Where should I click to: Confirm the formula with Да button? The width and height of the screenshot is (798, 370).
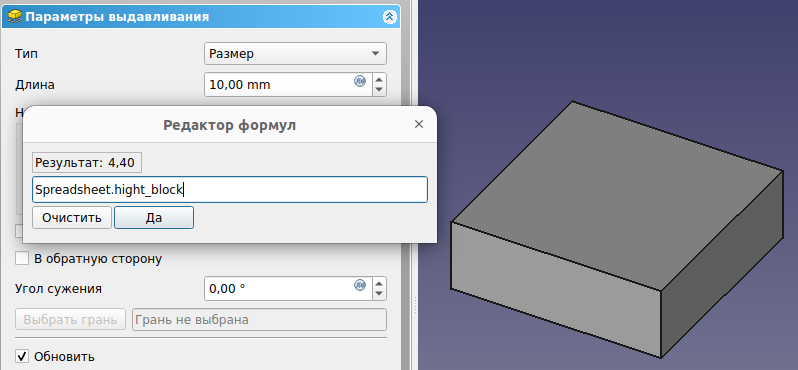[x=154, y=218]
